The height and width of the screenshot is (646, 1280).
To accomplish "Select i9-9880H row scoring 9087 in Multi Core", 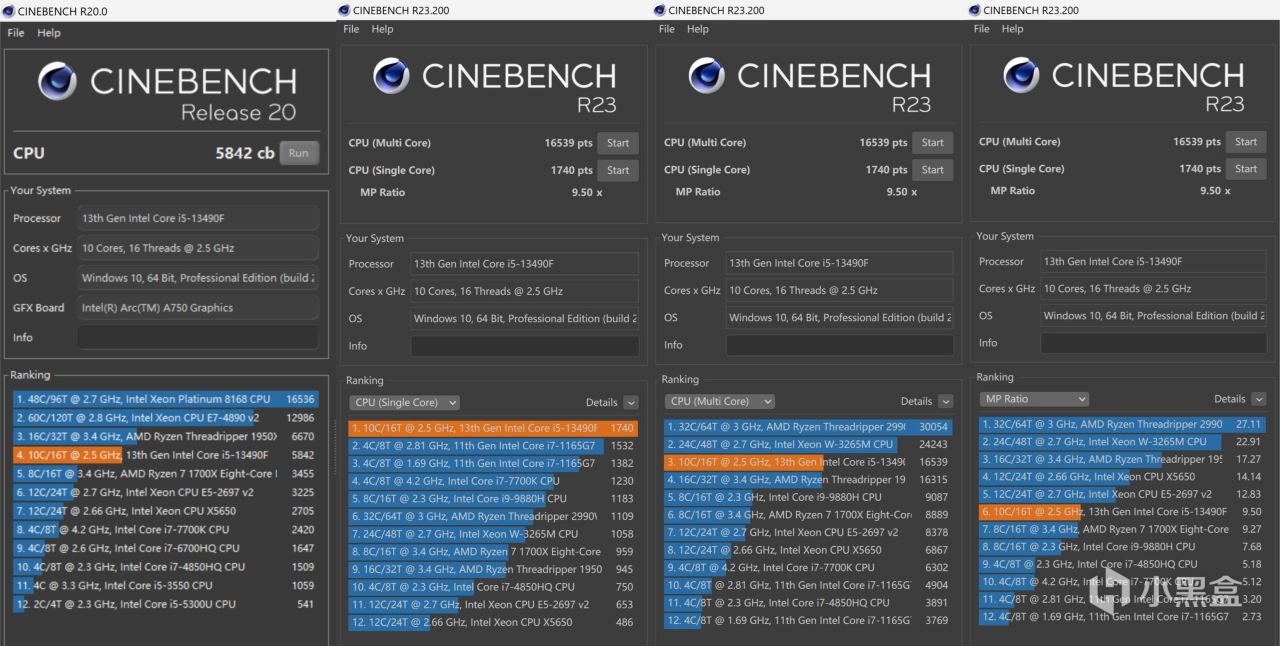I will click(x=808, y=497).
